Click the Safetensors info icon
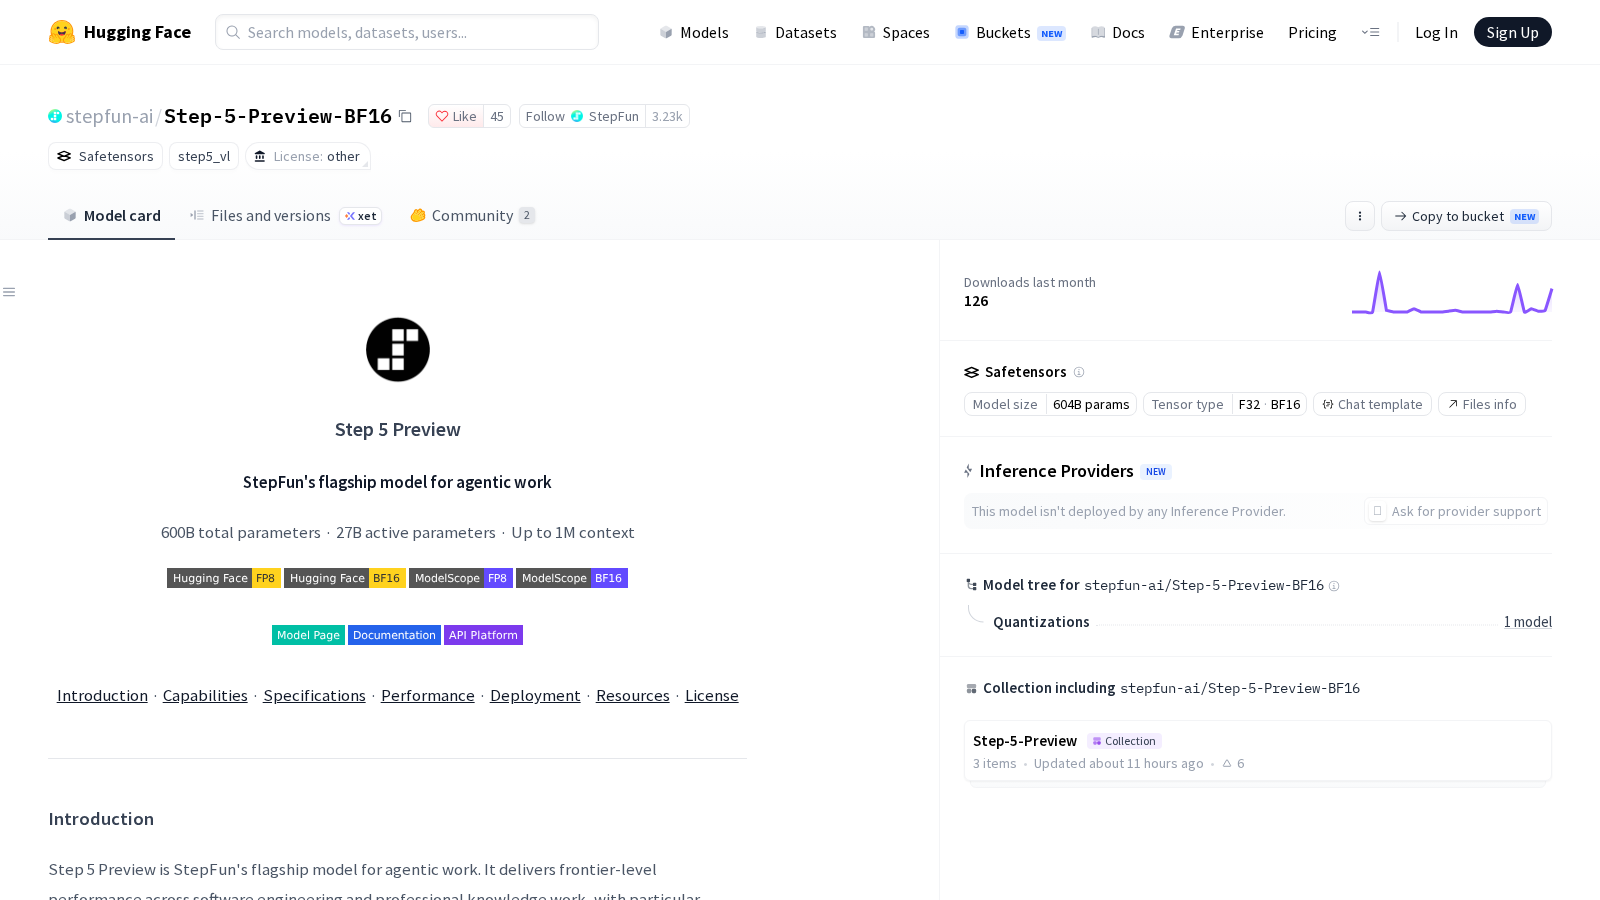Screen dimensions: 1600x900 point(1079,372)
